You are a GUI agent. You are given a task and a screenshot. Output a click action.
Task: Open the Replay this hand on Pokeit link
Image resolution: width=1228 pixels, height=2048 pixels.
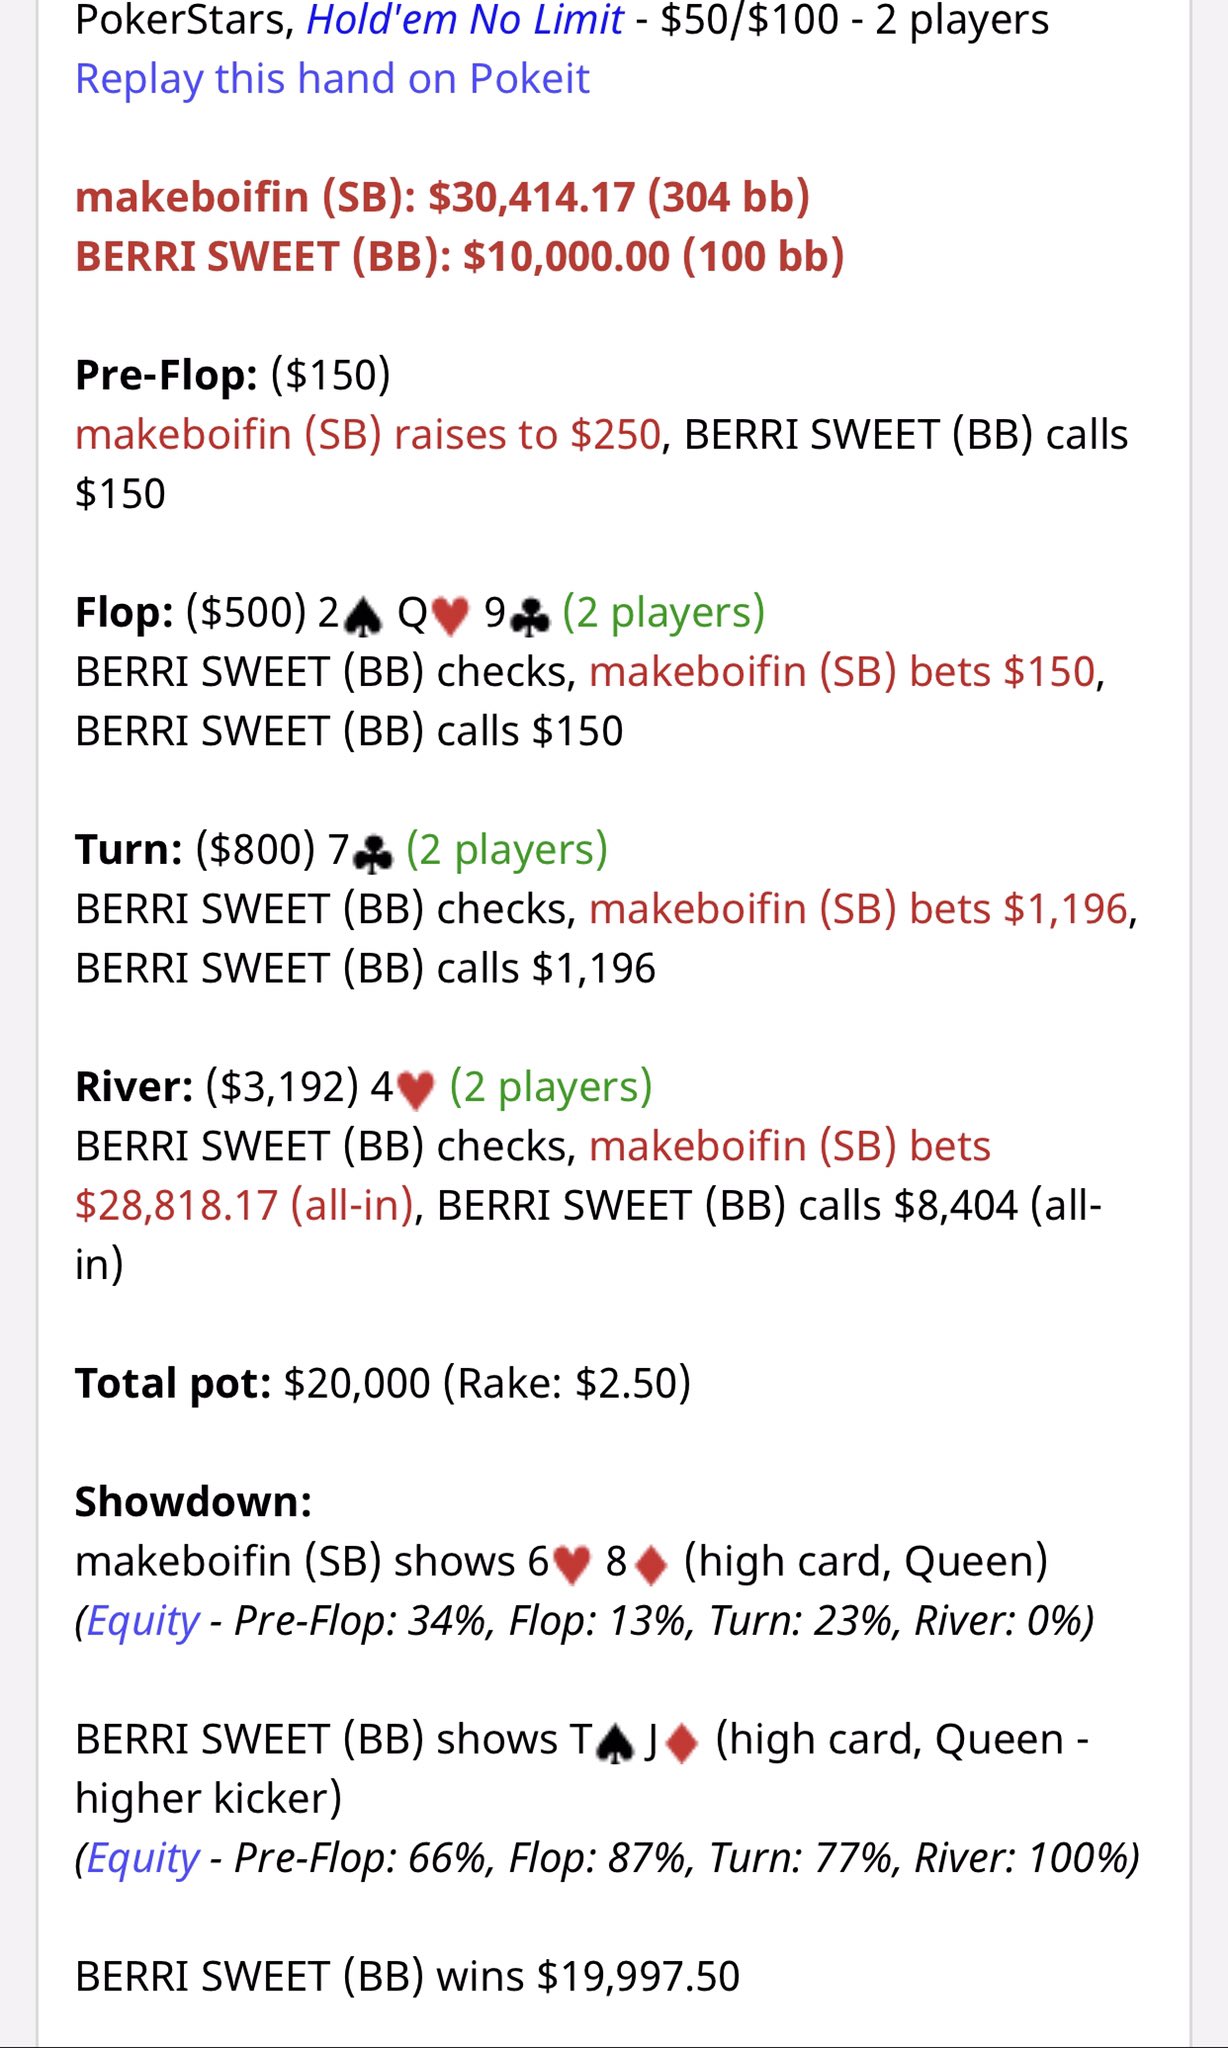[332, 79]
